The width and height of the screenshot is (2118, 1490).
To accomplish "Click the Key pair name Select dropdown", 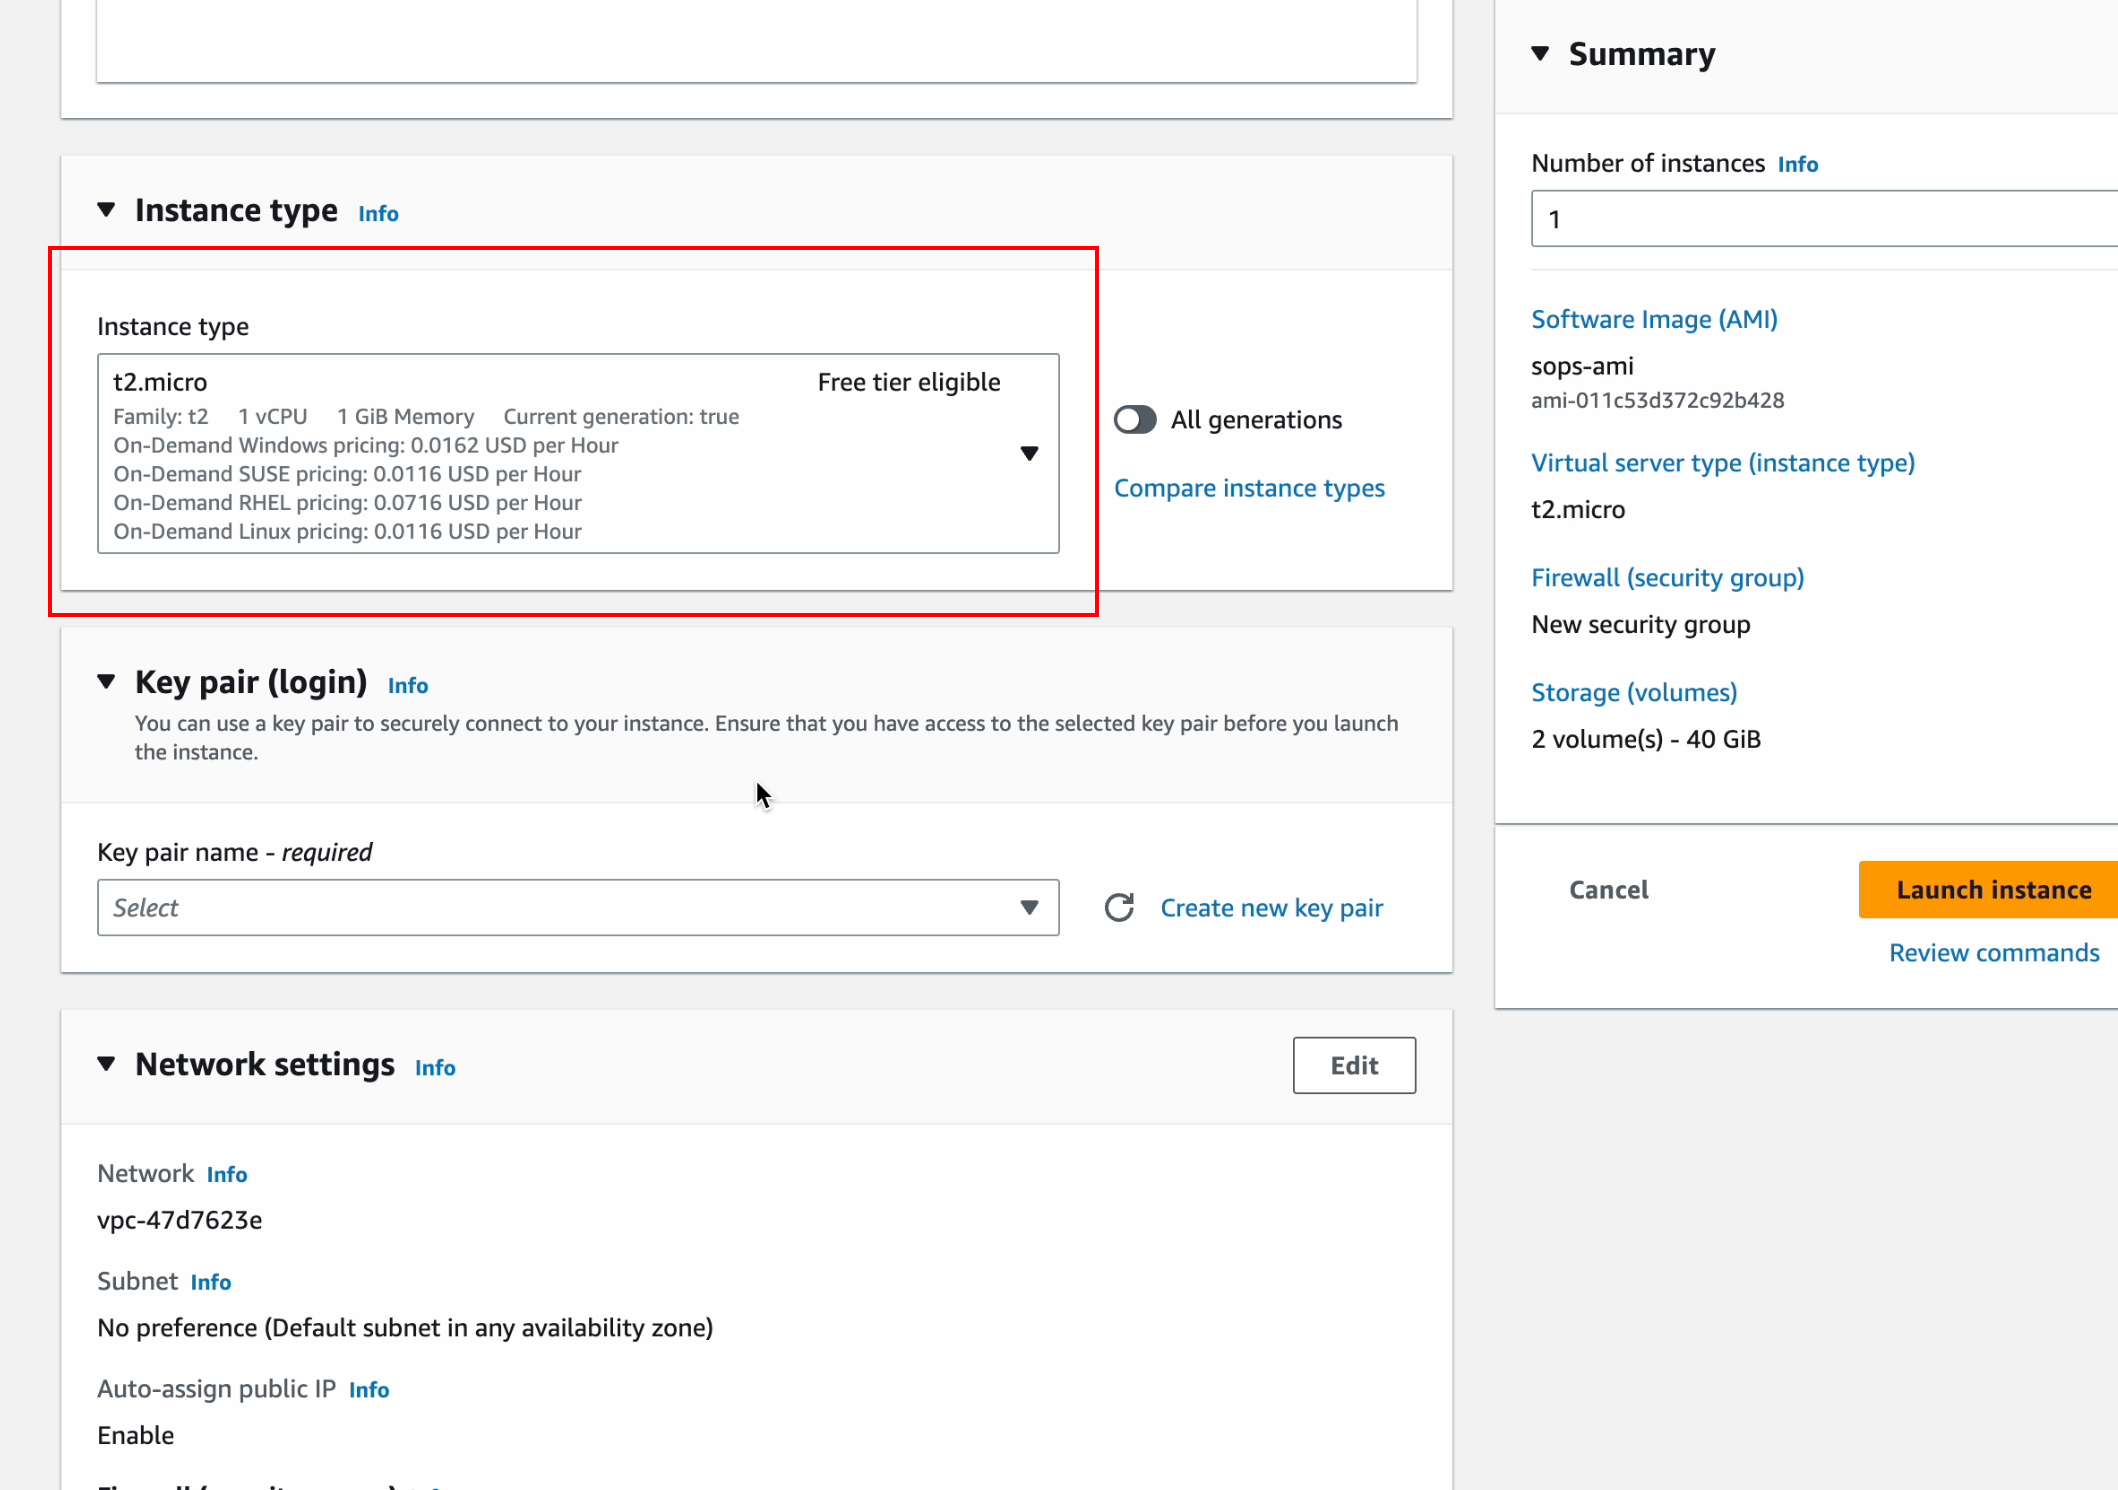I will [x=577, y=906].
